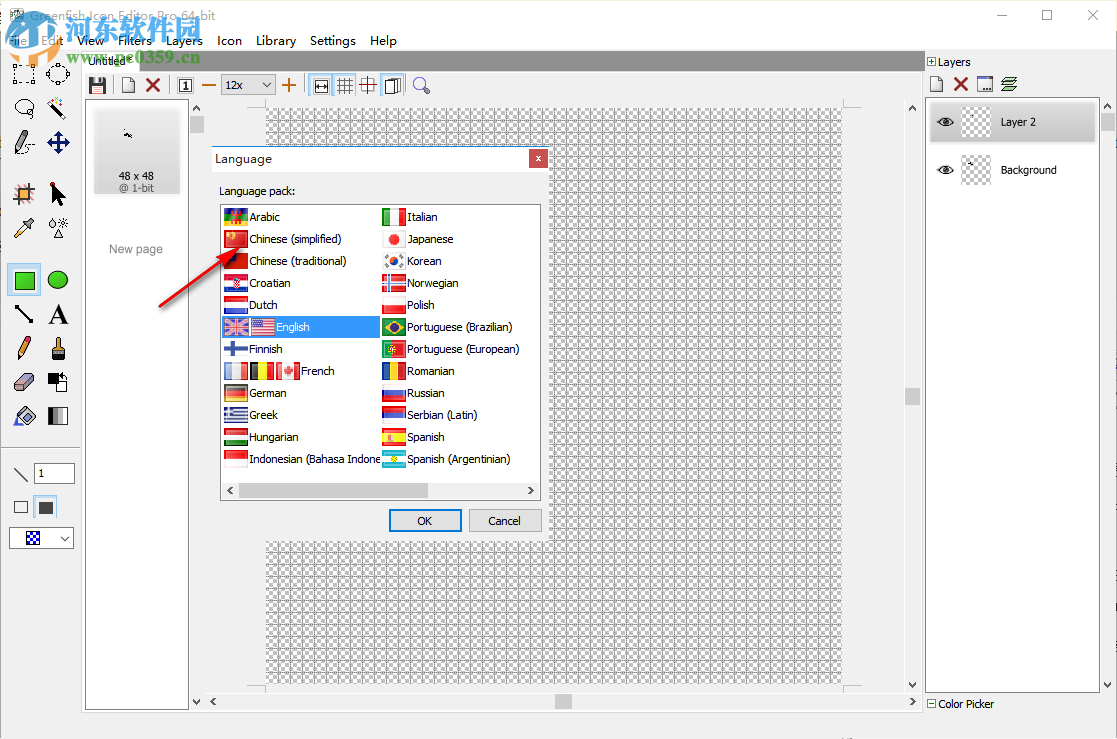Cancel the Language dialog
The height and width of the screenshot is (739, 1117).
click(505, 520)
